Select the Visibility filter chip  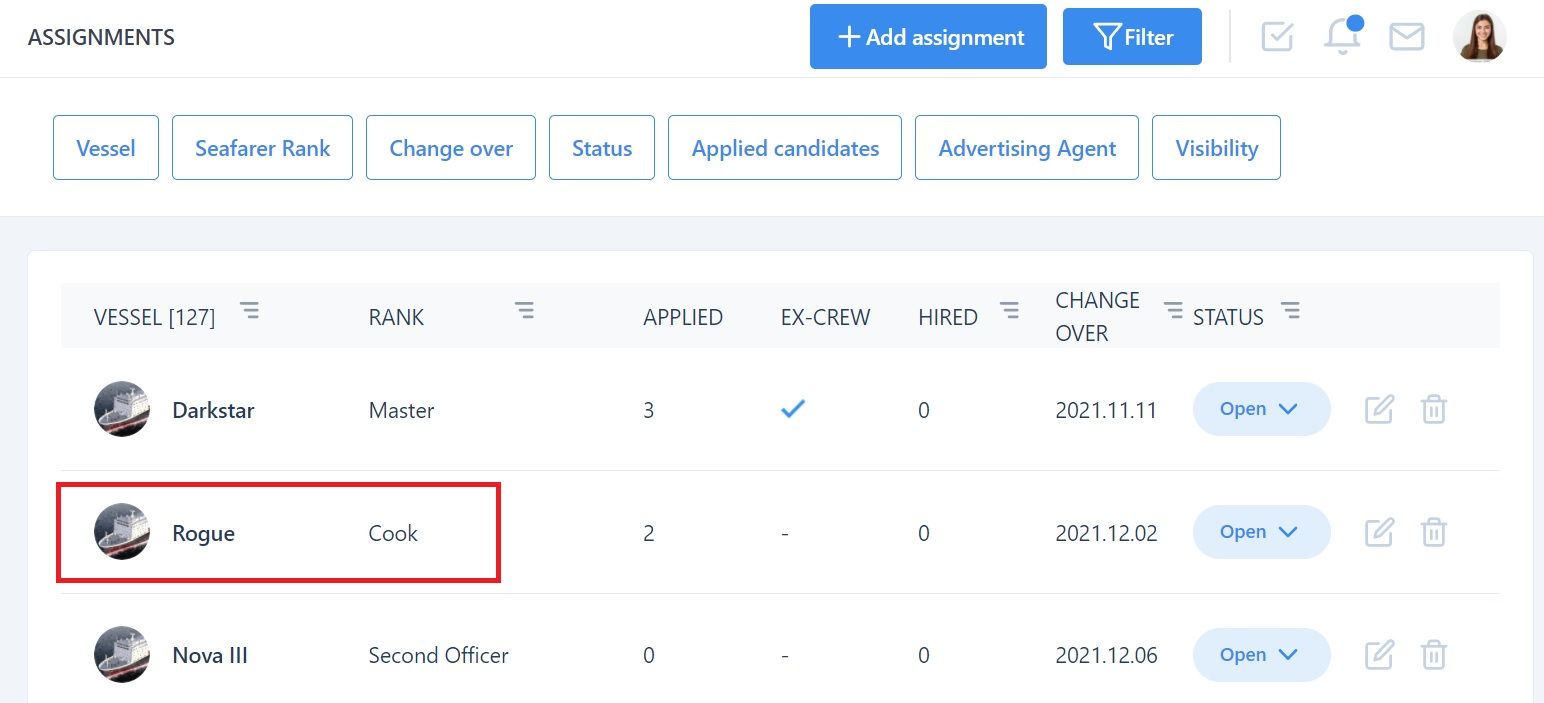(1216, 148)
